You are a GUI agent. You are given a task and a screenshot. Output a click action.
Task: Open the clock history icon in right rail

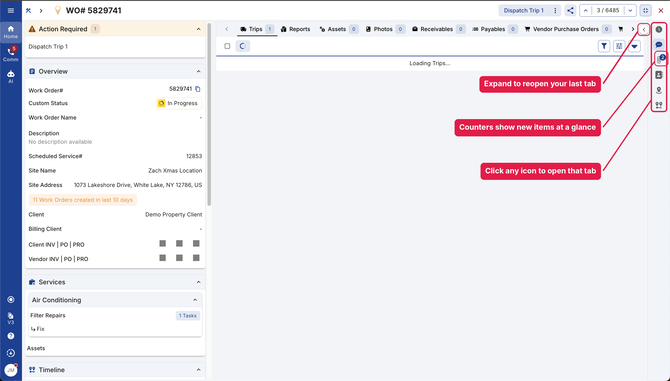click(659, 29)
